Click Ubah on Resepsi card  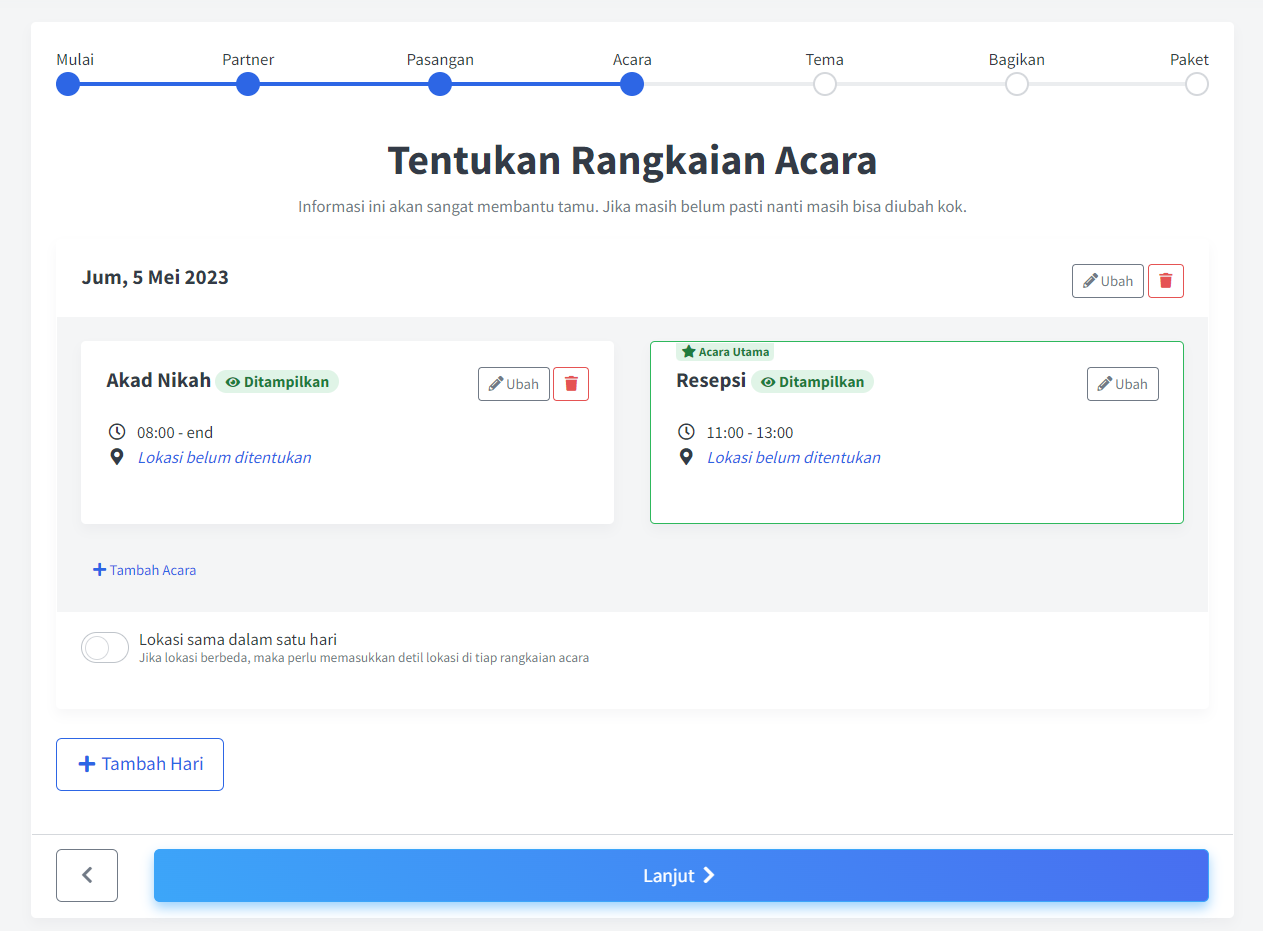1123,384
